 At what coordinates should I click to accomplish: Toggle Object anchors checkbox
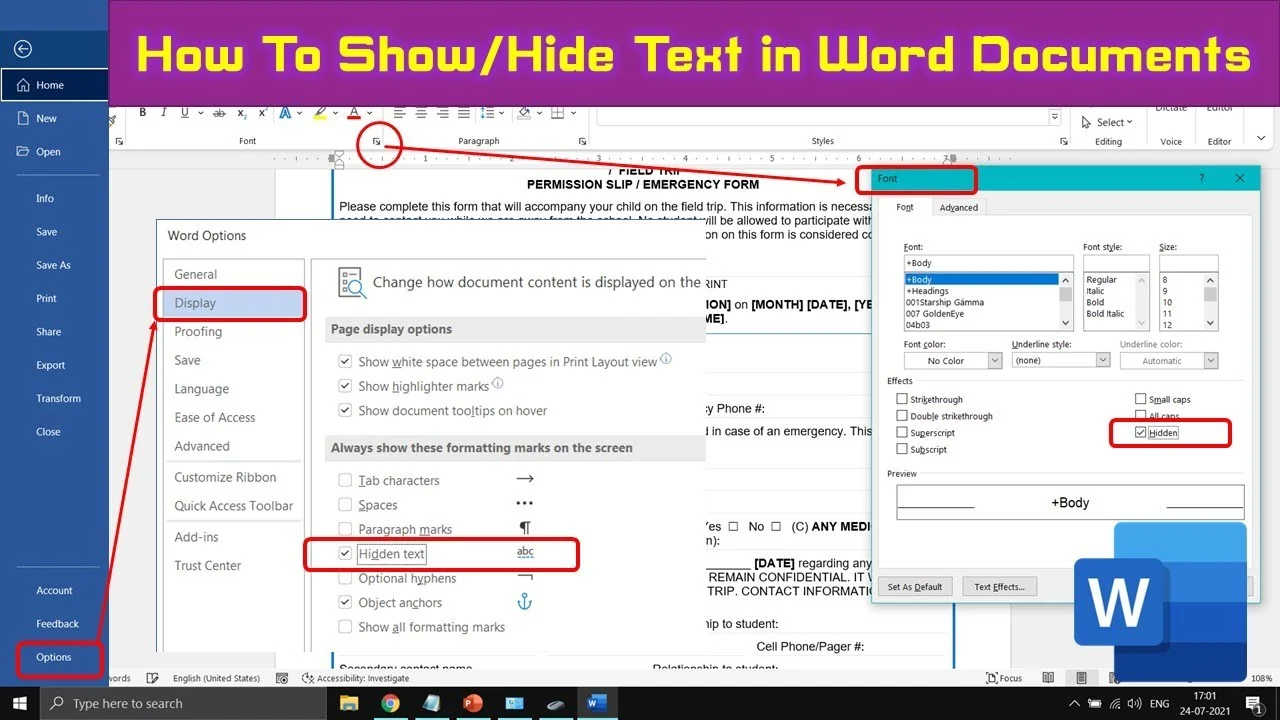tap(345, 602)
